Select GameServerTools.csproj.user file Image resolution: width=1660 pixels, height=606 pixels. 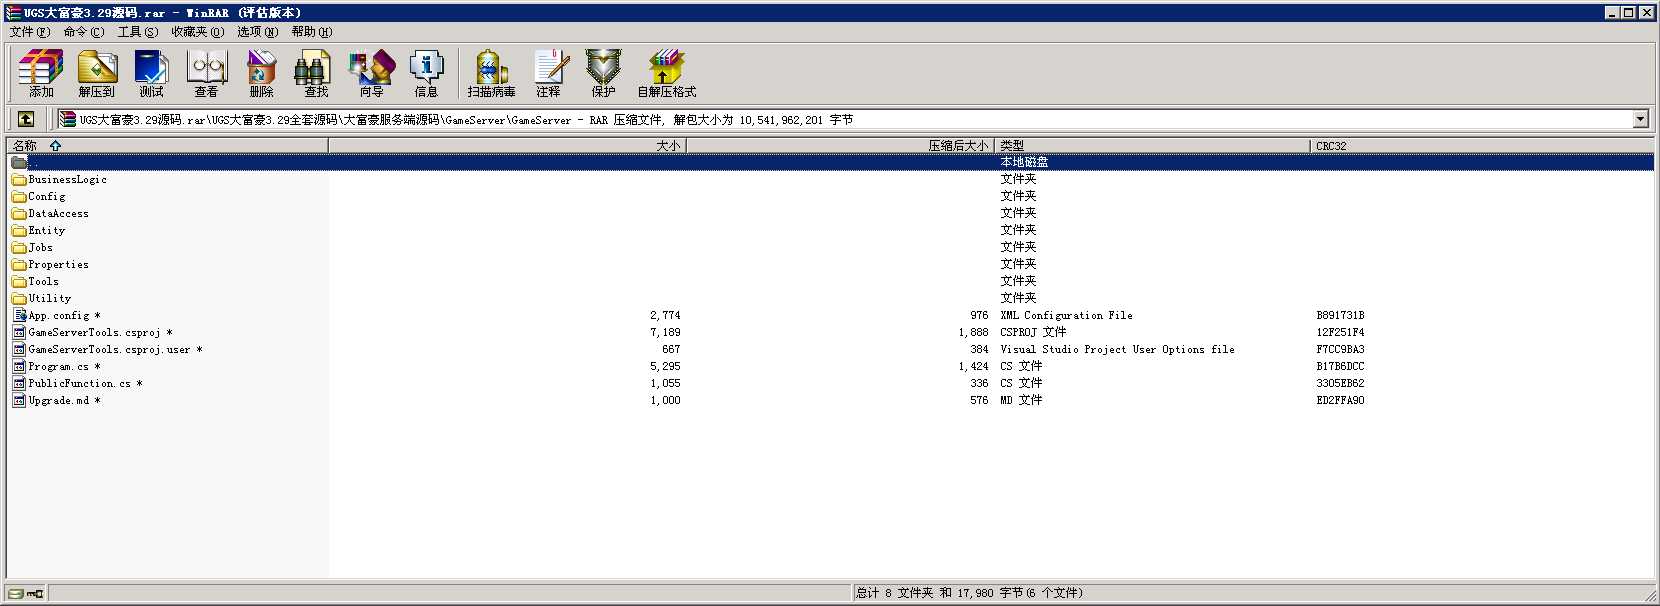(x=115, y=349)
